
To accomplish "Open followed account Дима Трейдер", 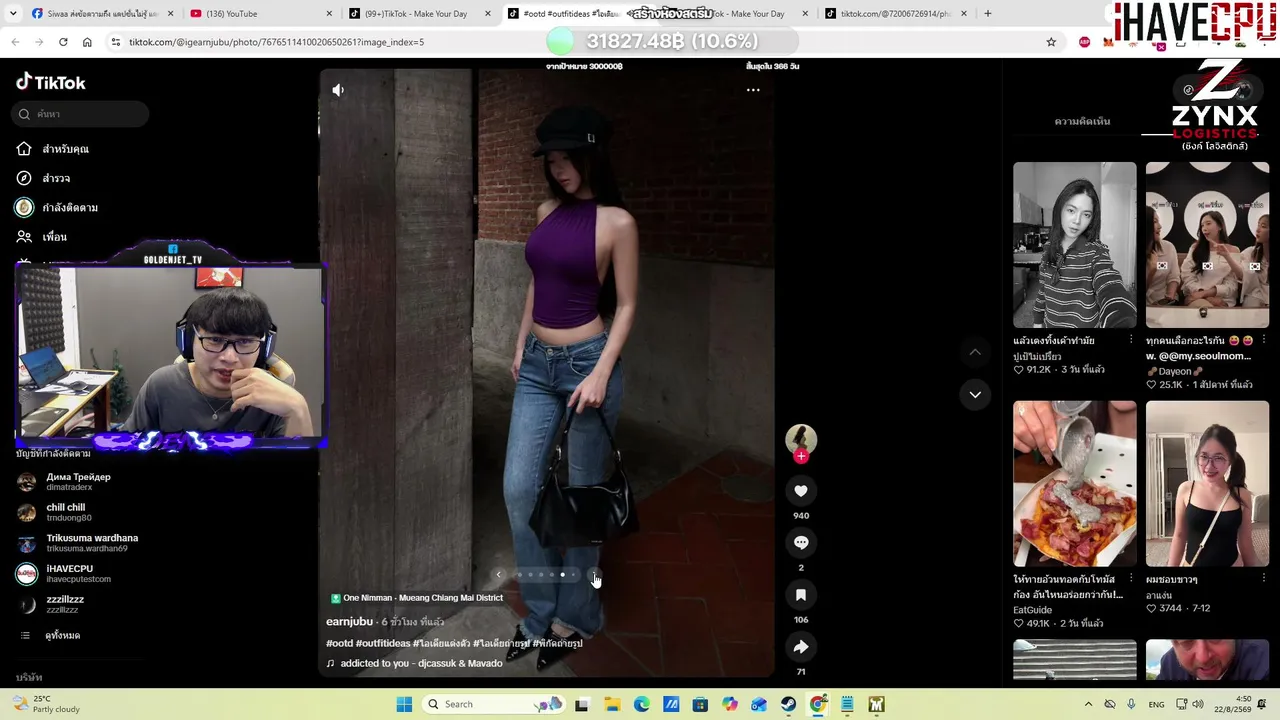I will (64, 482).
